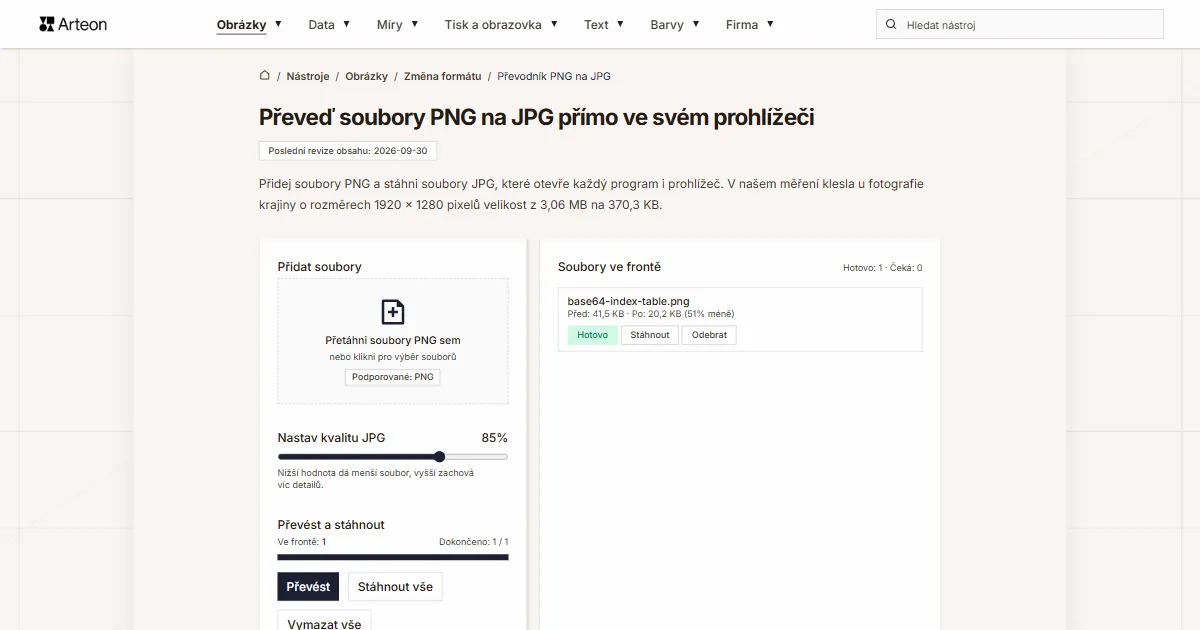This screenshot has height=630, width=1200.
Task: Click the Hledat nástroj search field
Action: [x=1020, y=25]
